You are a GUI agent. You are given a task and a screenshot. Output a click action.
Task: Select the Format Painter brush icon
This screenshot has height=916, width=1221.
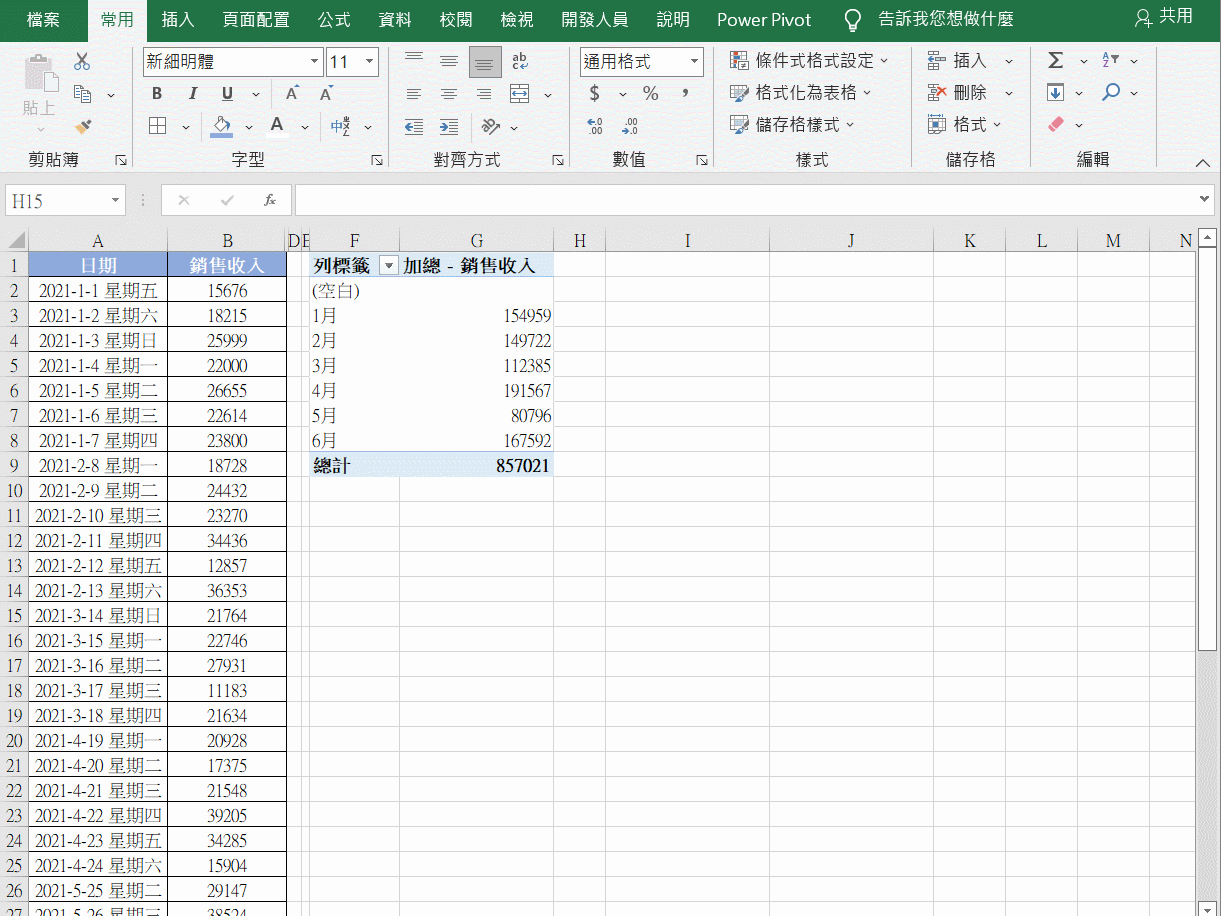(82, 127)
